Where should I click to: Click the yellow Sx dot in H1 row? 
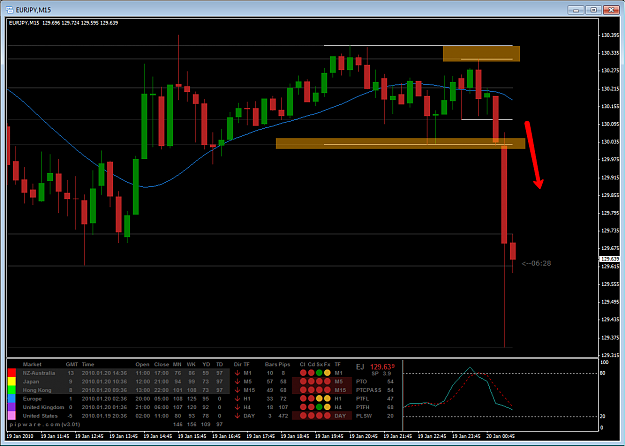(319, 399)
